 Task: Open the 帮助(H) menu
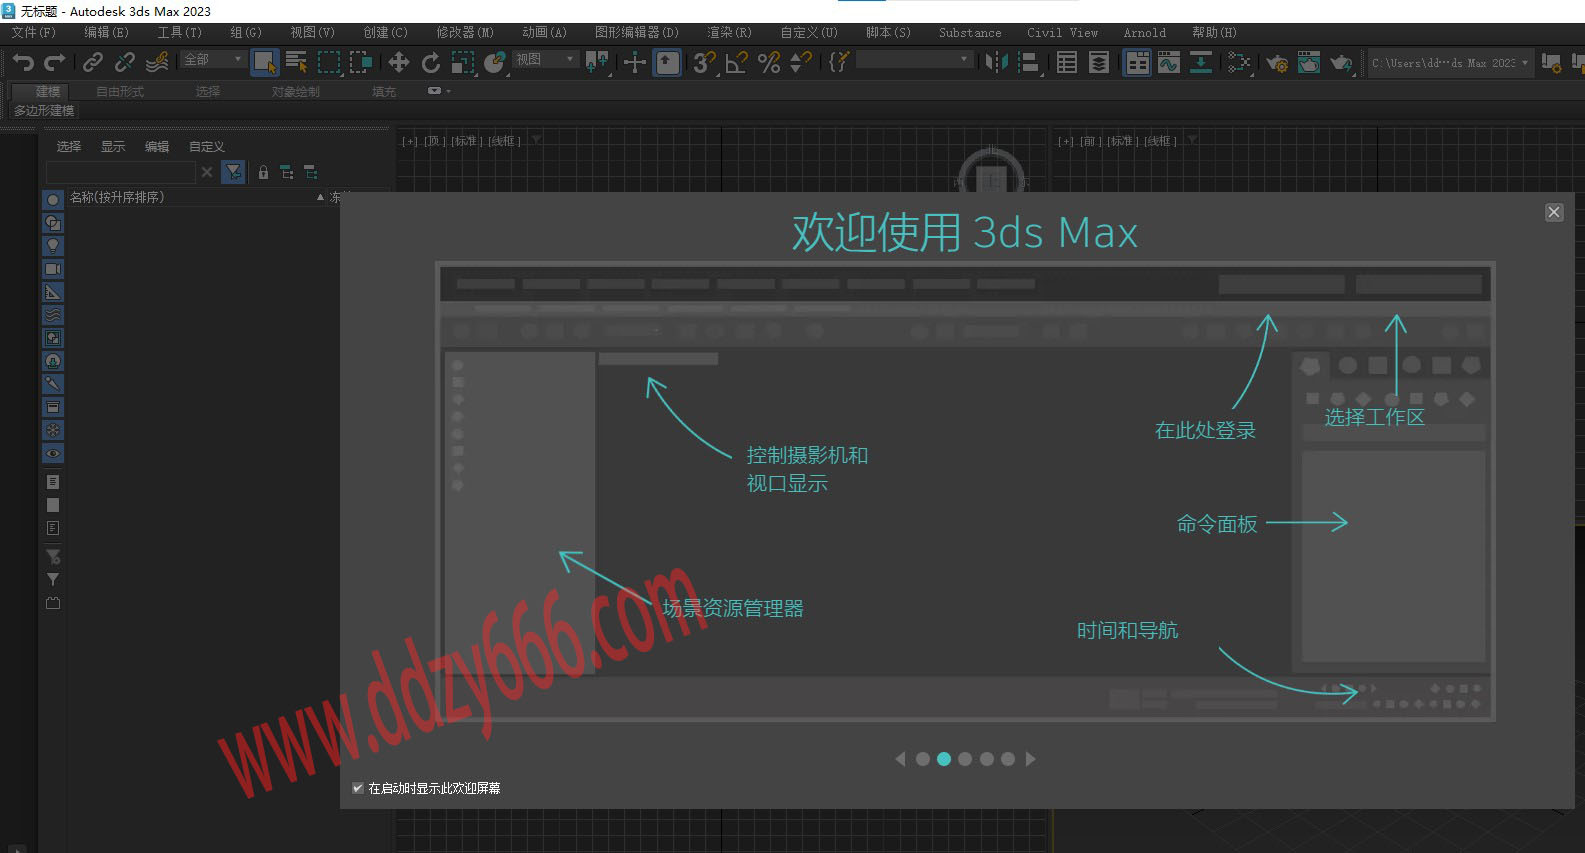(1214, 33)
